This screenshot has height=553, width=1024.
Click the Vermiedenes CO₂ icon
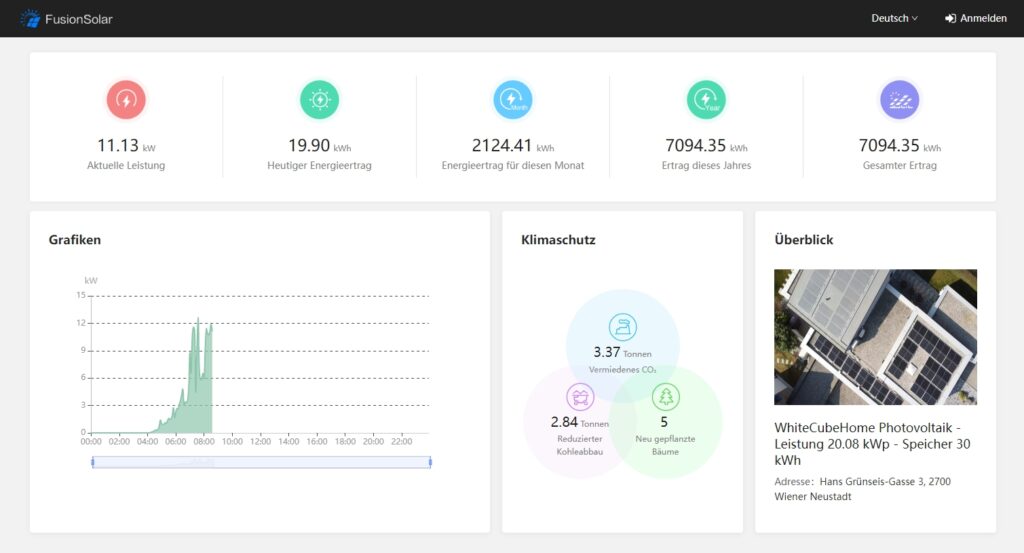pos(622,327)
